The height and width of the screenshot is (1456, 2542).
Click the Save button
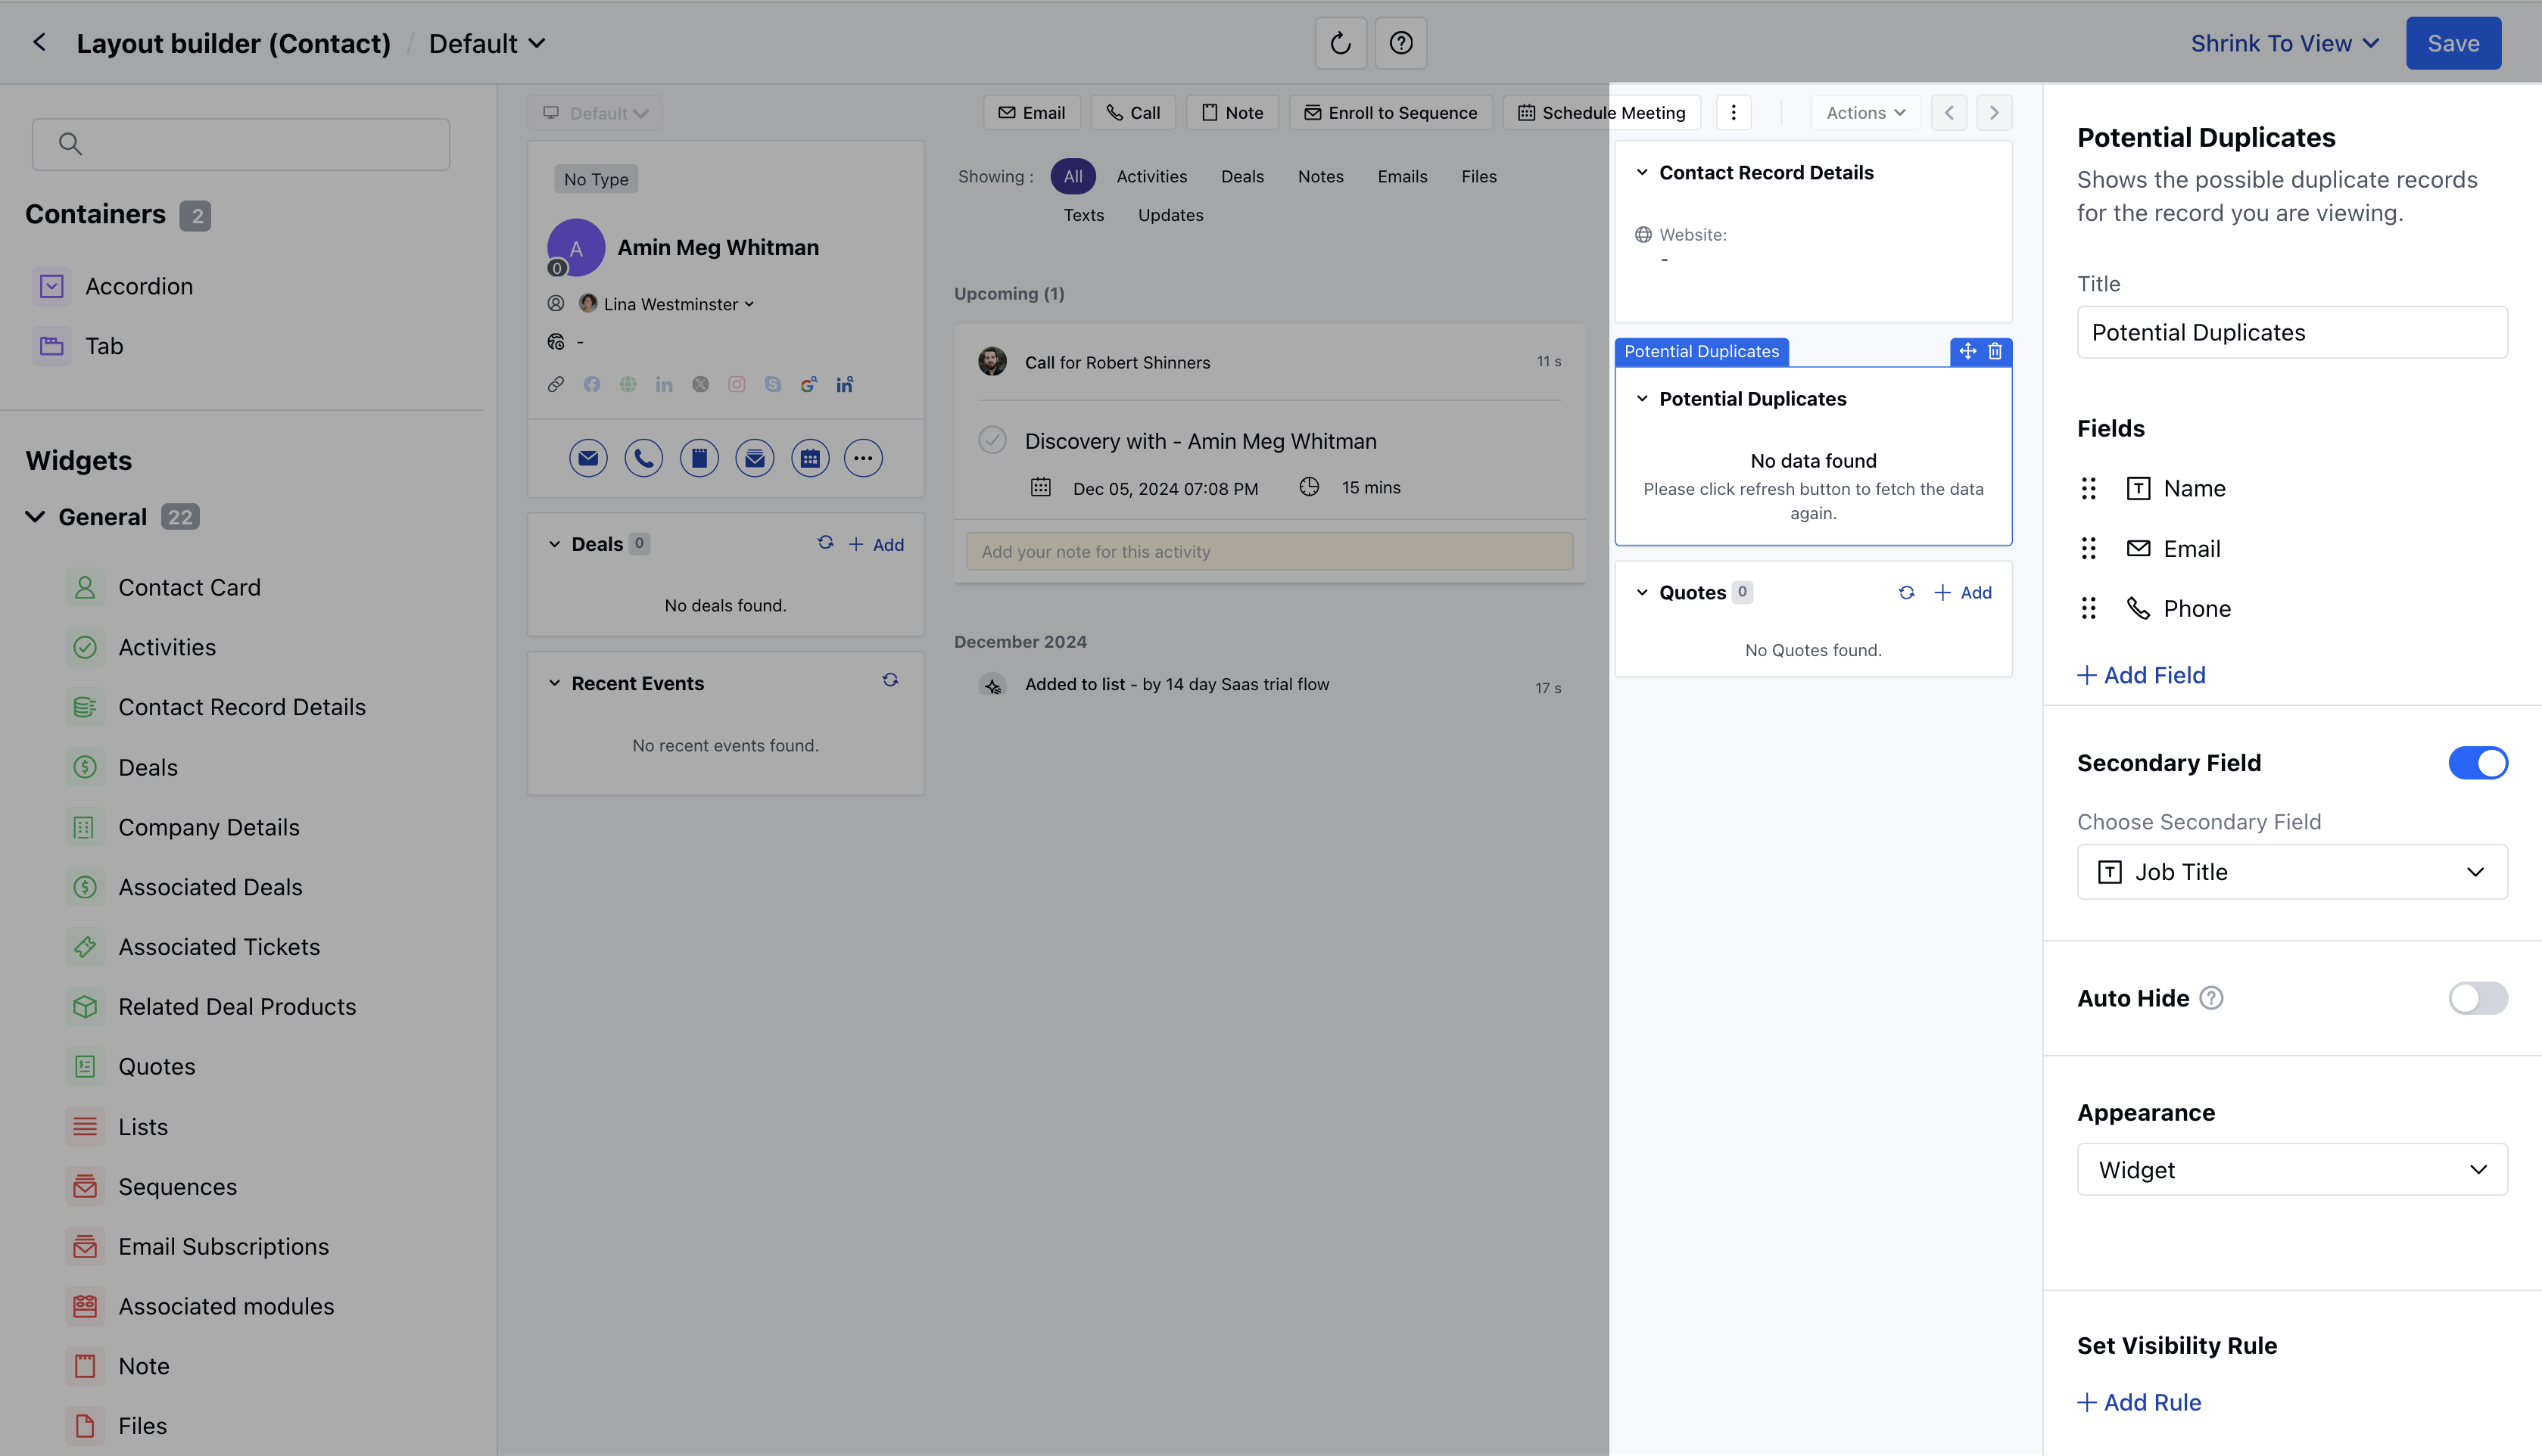[x=2452, y=43]
